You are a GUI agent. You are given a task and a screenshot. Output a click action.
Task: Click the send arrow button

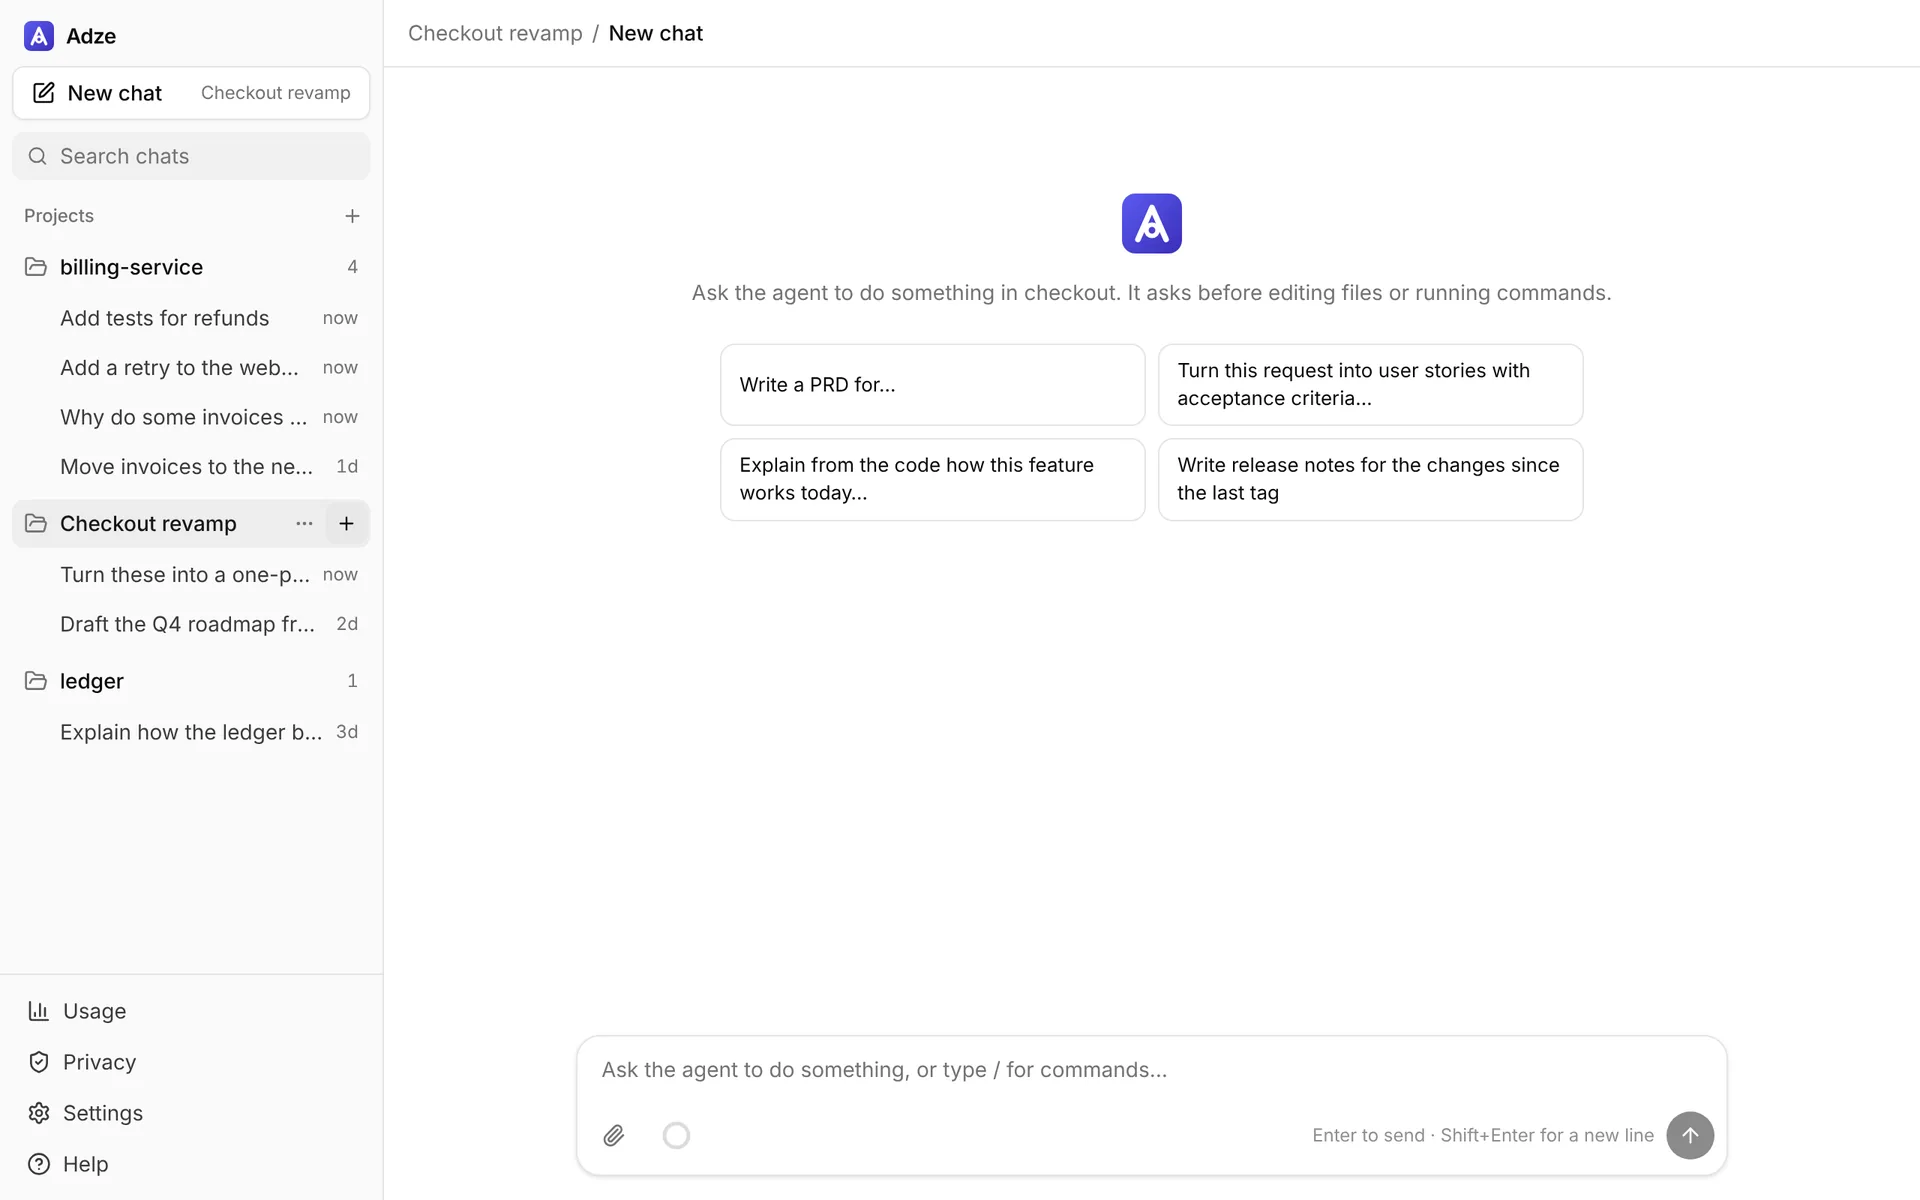tap(1690, 1135)
